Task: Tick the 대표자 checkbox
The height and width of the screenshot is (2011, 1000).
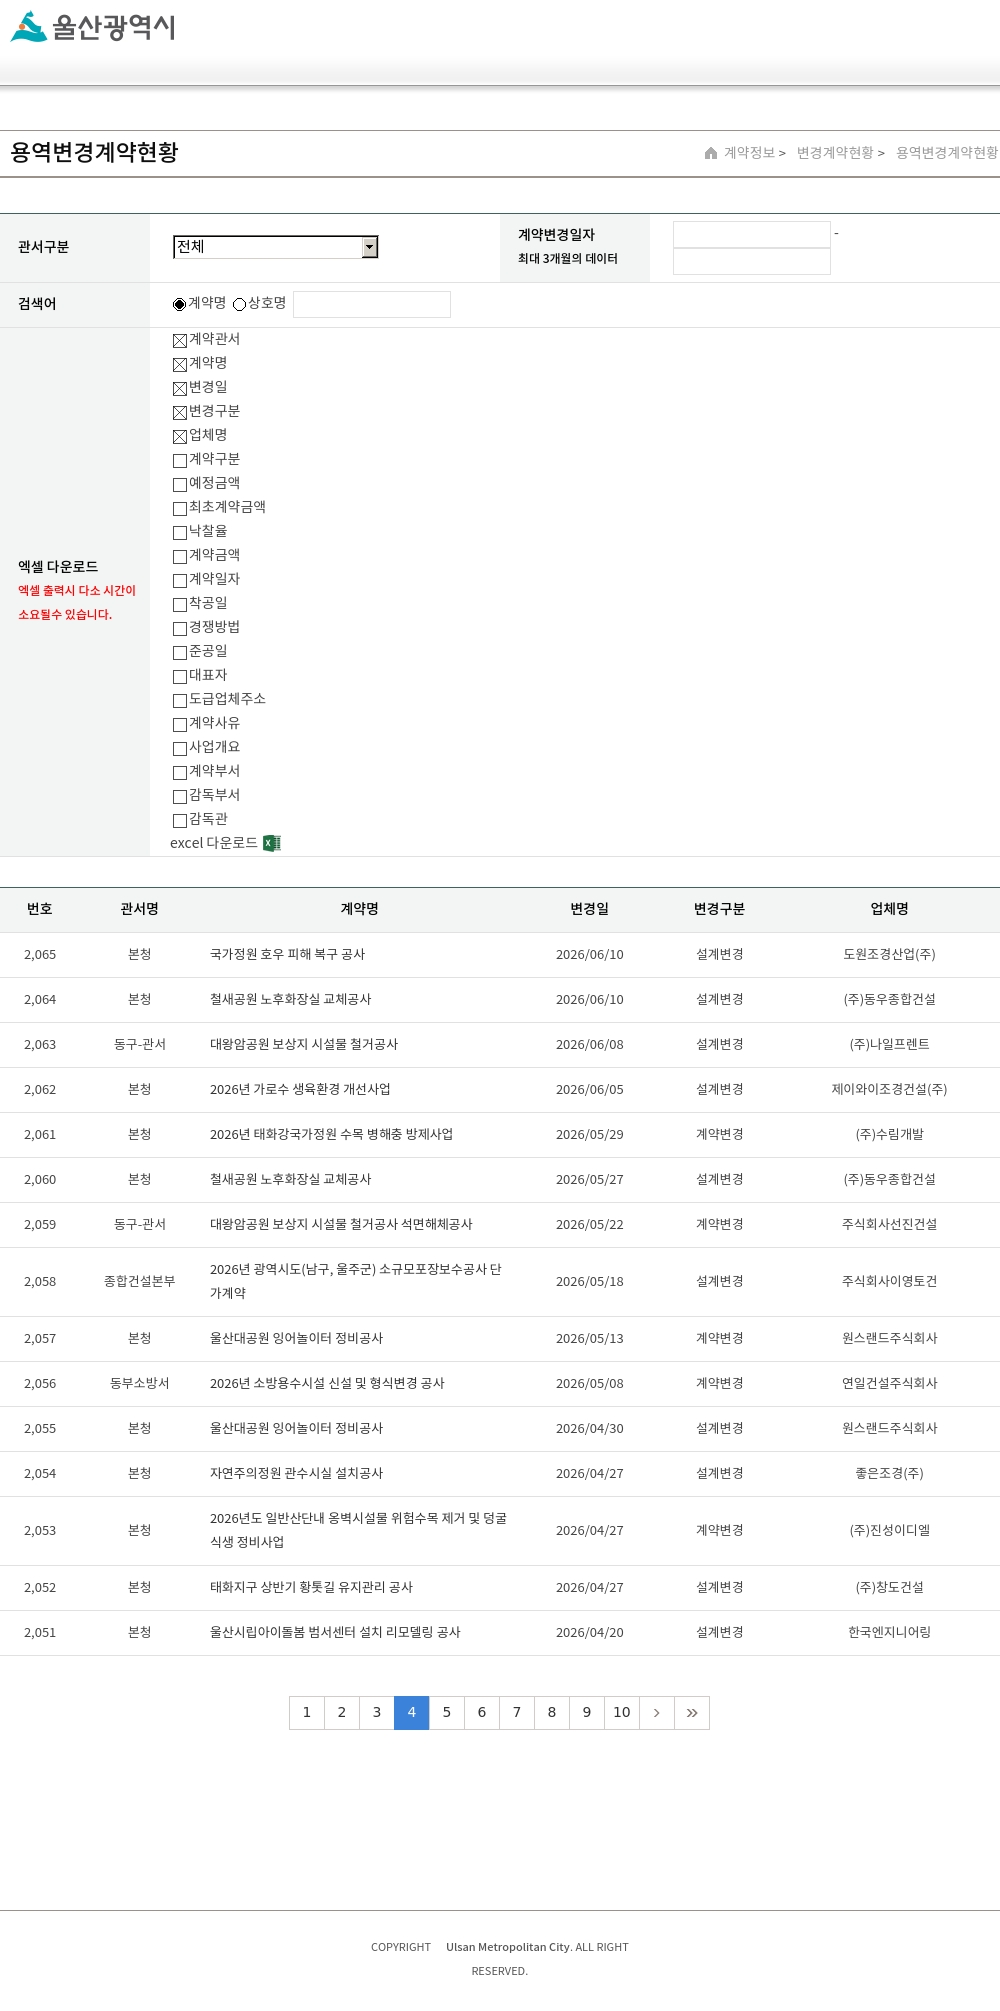Action: 180,676
